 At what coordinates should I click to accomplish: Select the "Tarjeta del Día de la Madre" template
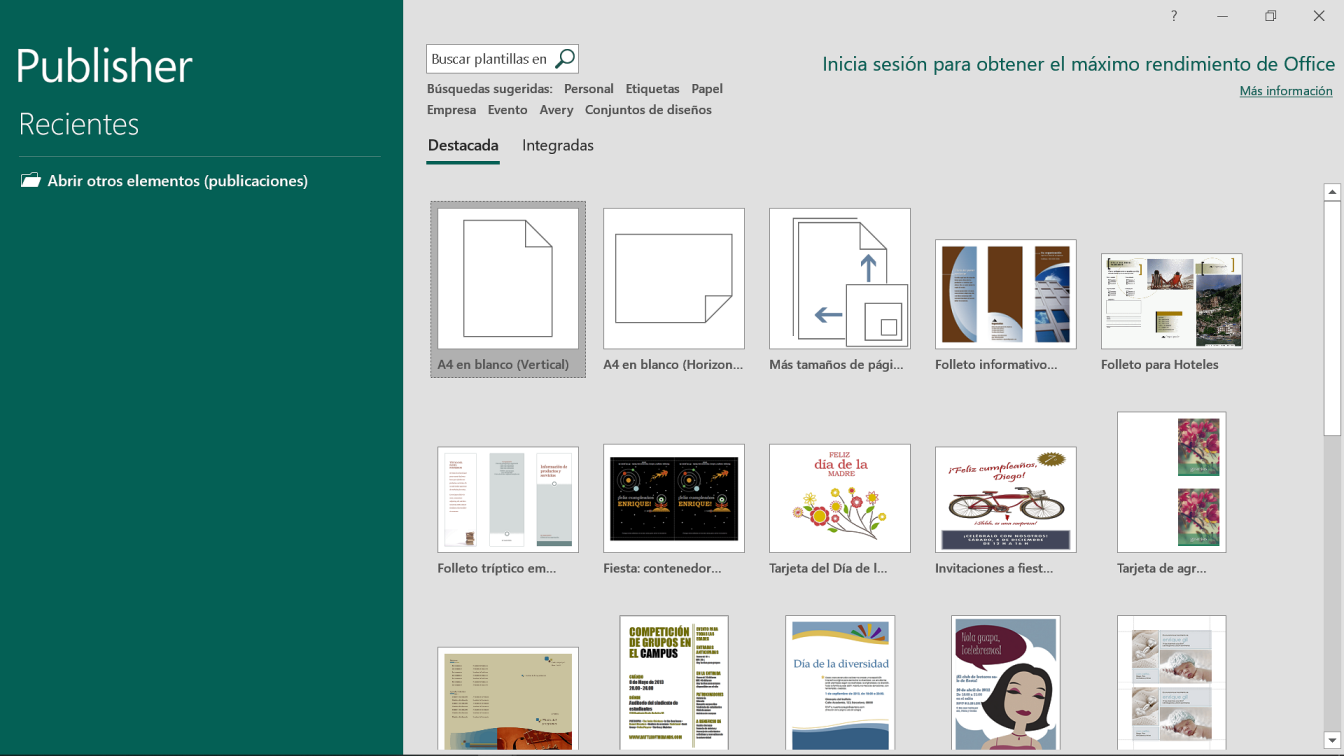tap(839, 498)
